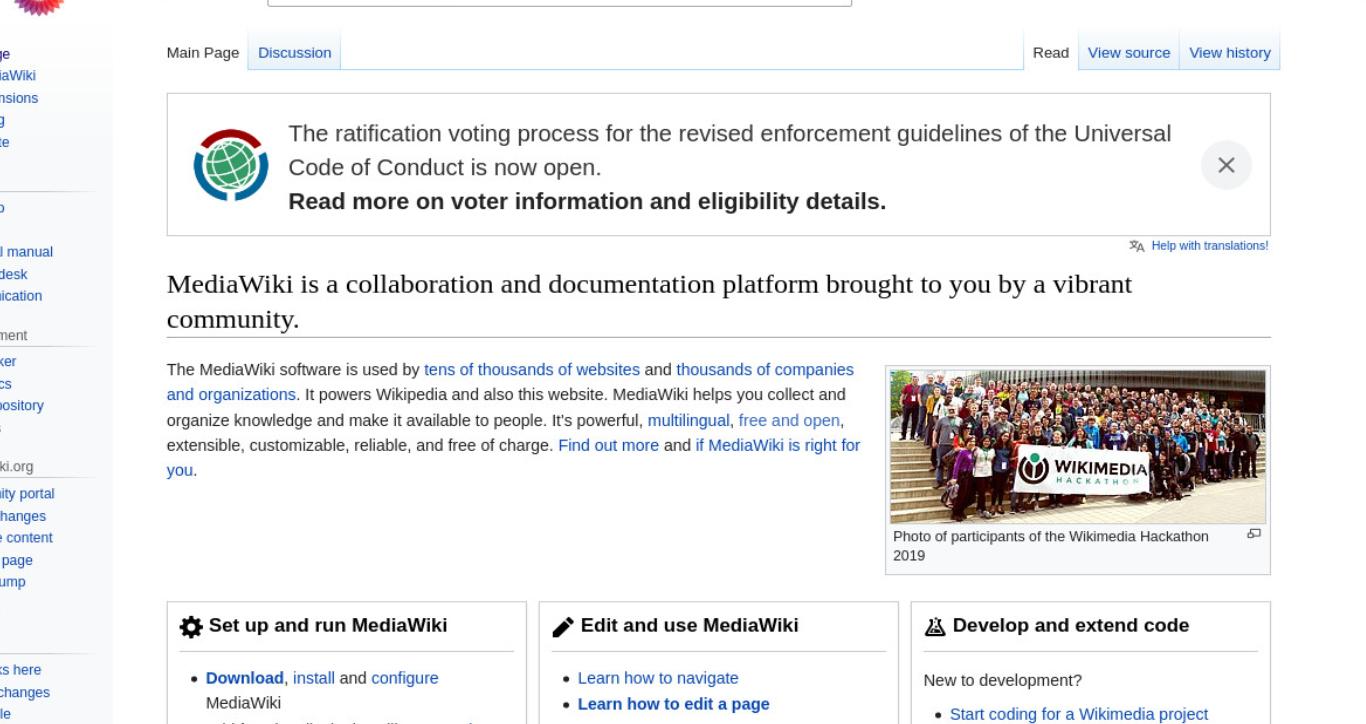Click the pencil icon beside Edit and use MediaWiki
The width and height of the screenshot is (1366, 724).
coord(563,627)
